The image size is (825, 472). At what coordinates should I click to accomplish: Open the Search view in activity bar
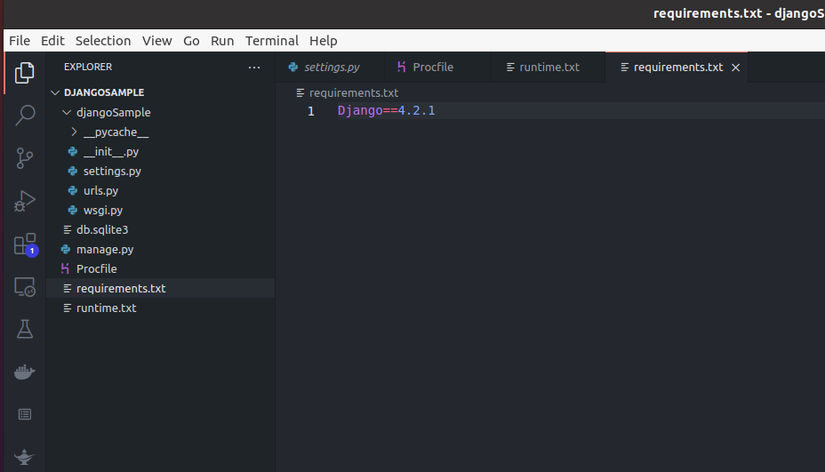(x=24, y=115)
